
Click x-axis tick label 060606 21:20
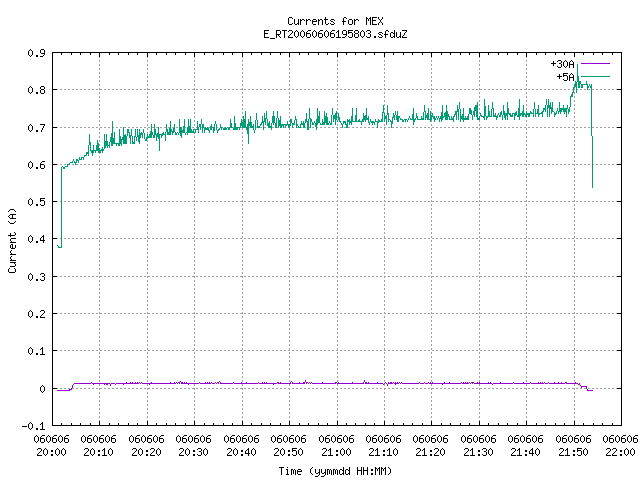[x=431, y=446]
